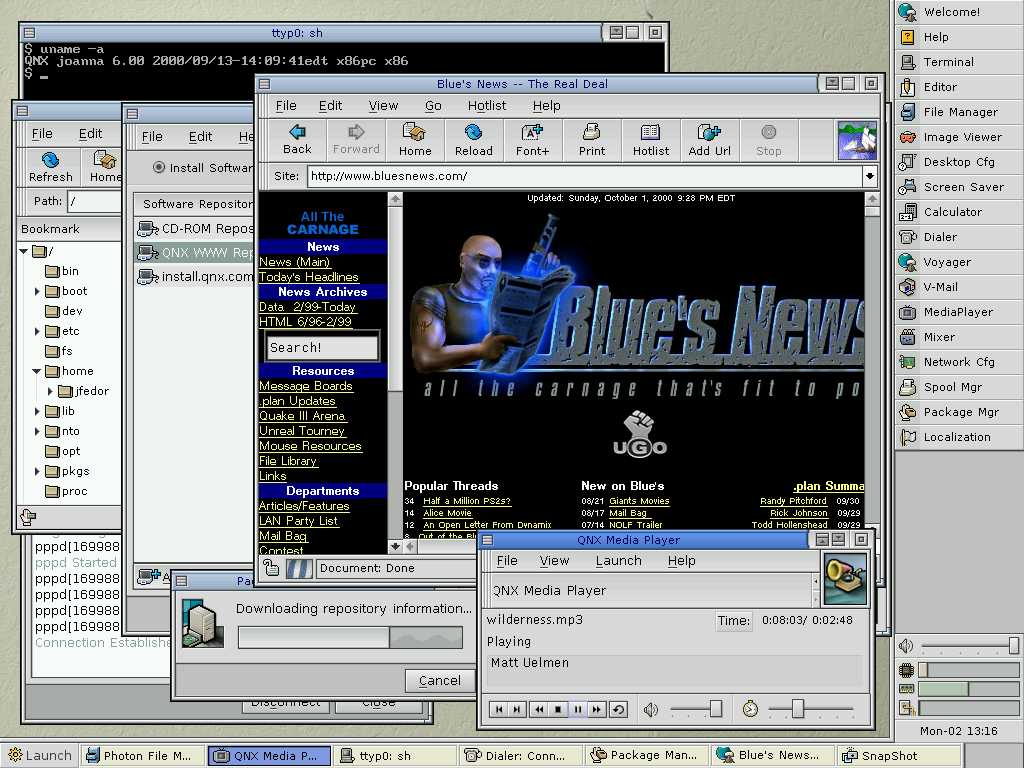
Task: Open the Media Player File menu
Action: point(507,561)
